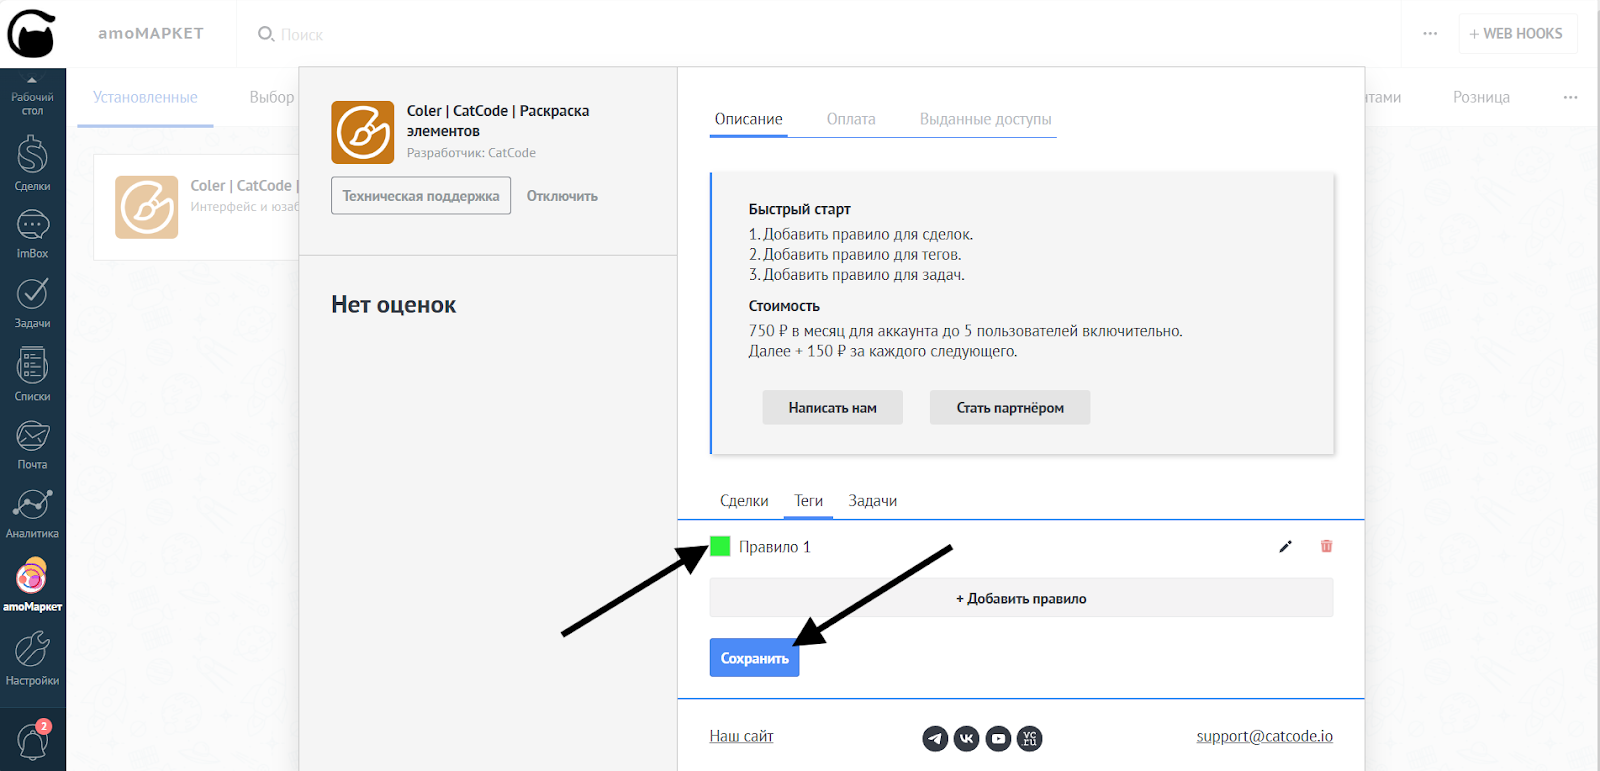The image size is (1600, 771).
Task: Expand the three-dots menu near WEB HOOKS
Action: [x=1430, y=34]
